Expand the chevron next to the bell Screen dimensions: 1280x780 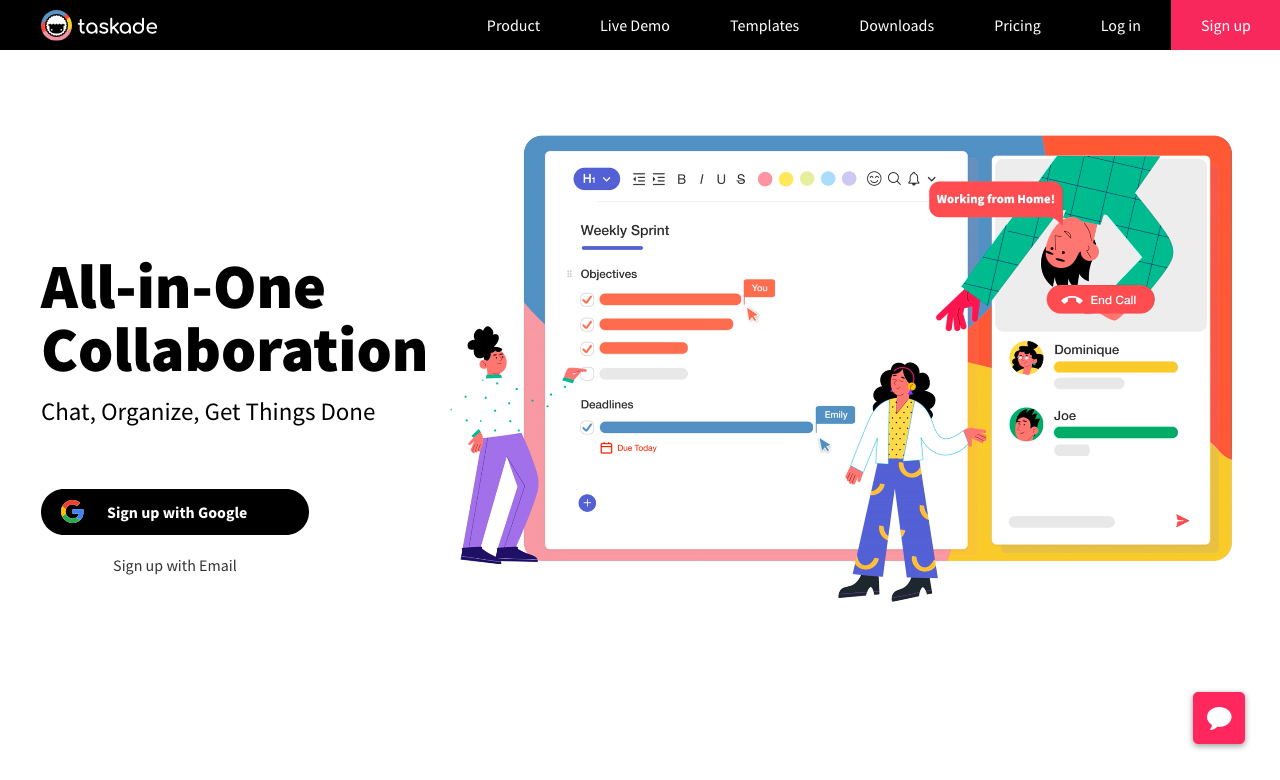(932, 180)
